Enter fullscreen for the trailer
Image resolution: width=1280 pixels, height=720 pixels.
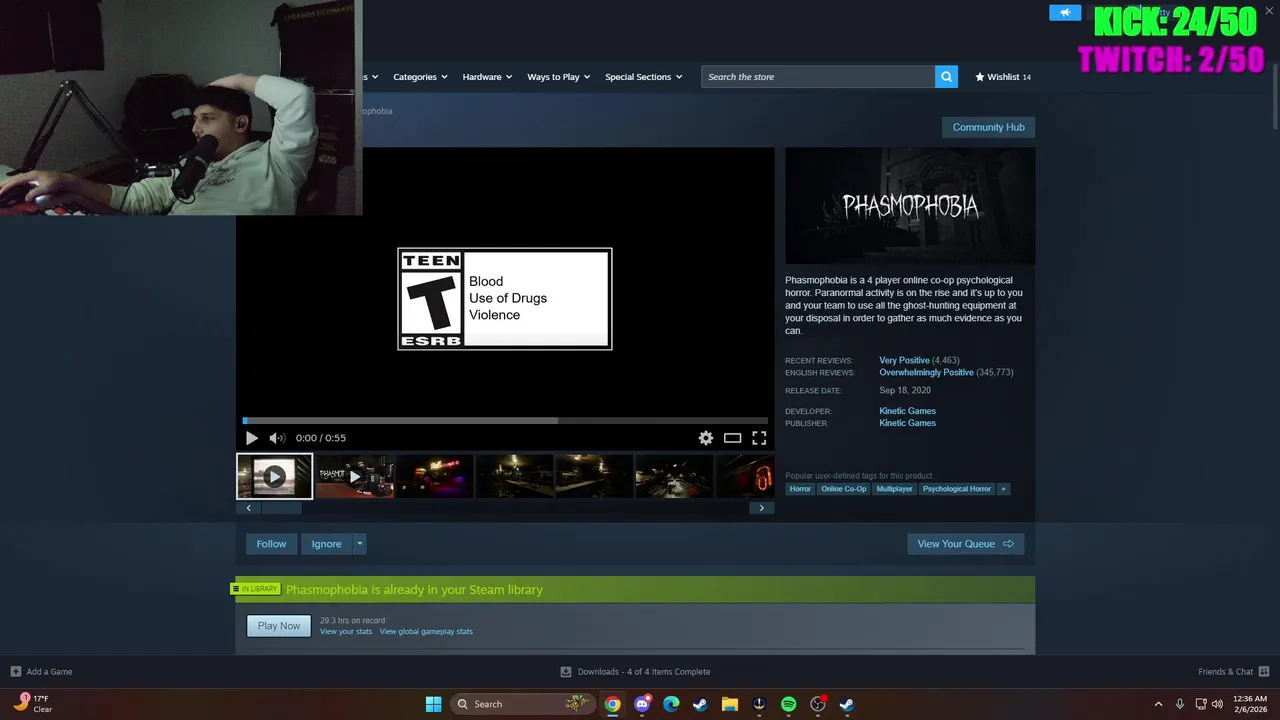pyautogui.click(x=759, y=438)
